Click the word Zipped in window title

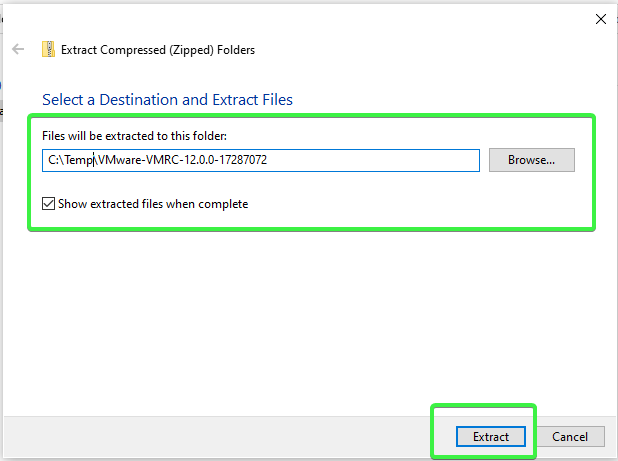191,50
